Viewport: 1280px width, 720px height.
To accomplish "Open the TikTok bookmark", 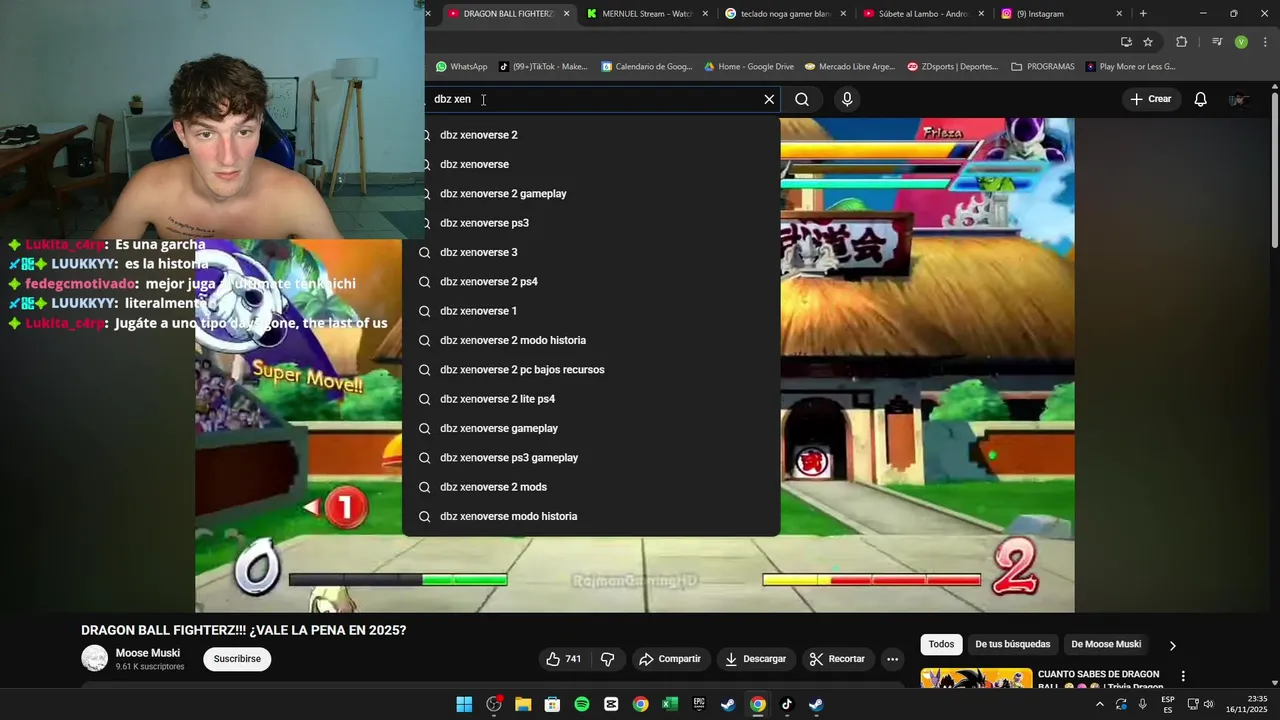I will click(x=543, y=67).
